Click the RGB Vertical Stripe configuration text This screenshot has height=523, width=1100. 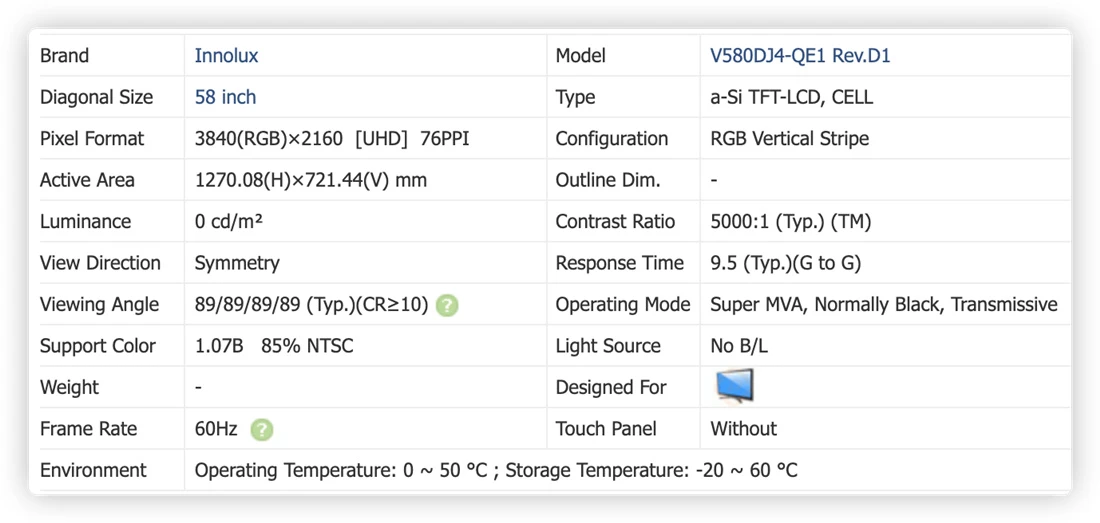[x=790, y=138]
